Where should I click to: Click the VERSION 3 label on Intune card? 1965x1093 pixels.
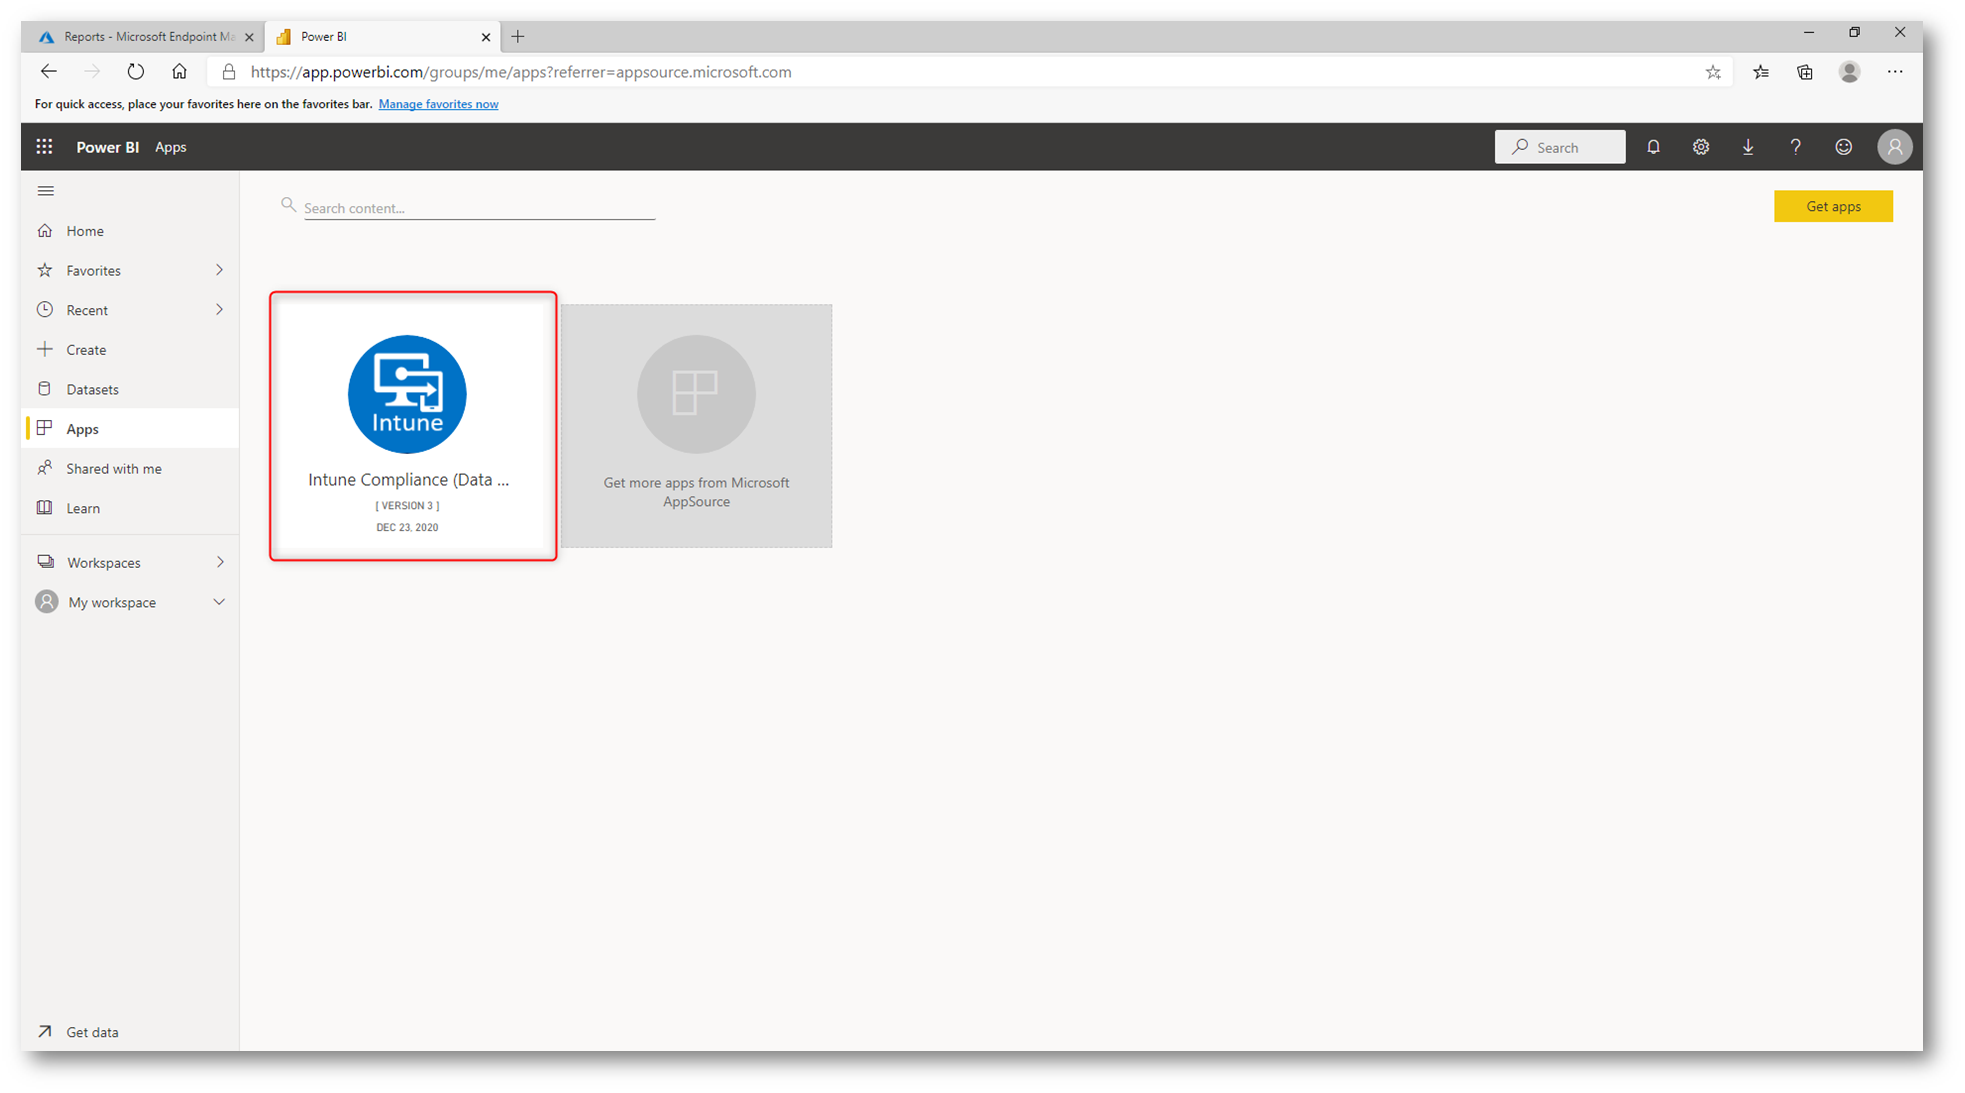tap(407, 506)
